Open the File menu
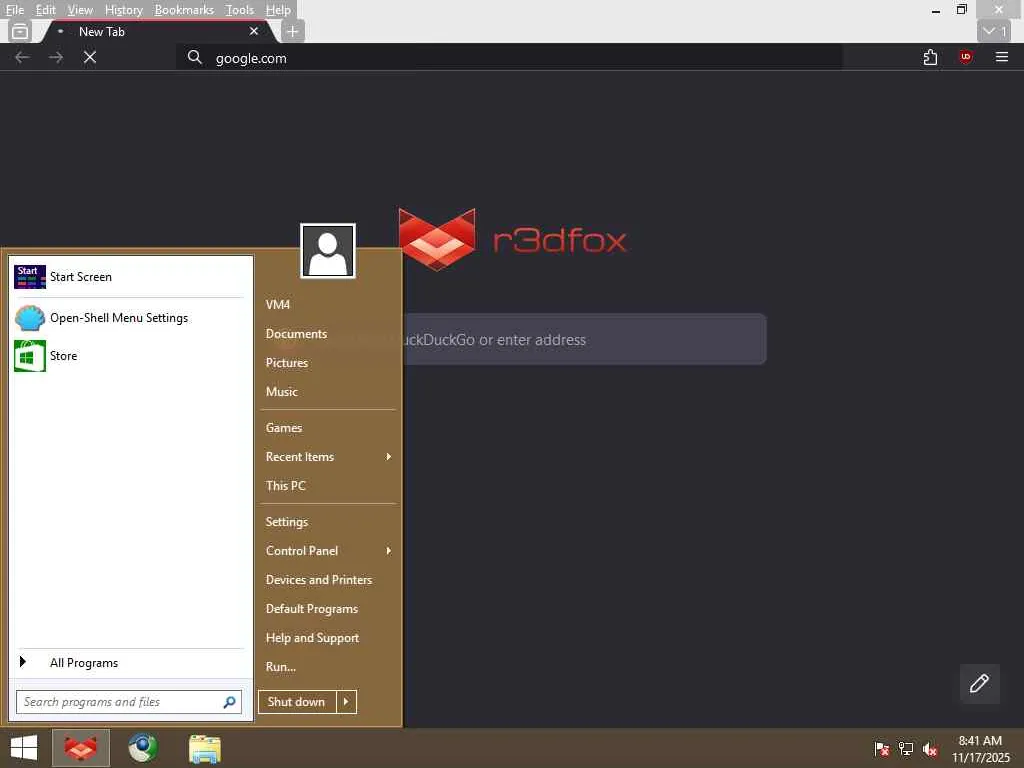The image size is (1024, 768). click(14, 10)
